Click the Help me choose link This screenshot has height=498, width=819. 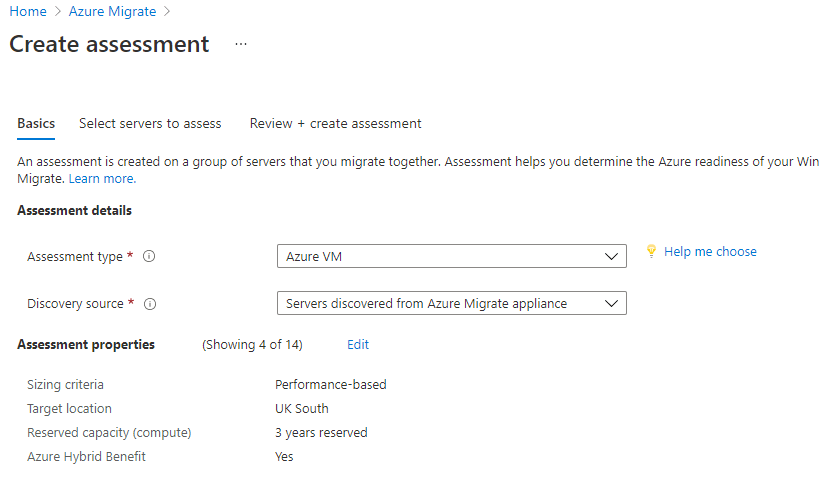pyautogui.click(x=710, y=252)
